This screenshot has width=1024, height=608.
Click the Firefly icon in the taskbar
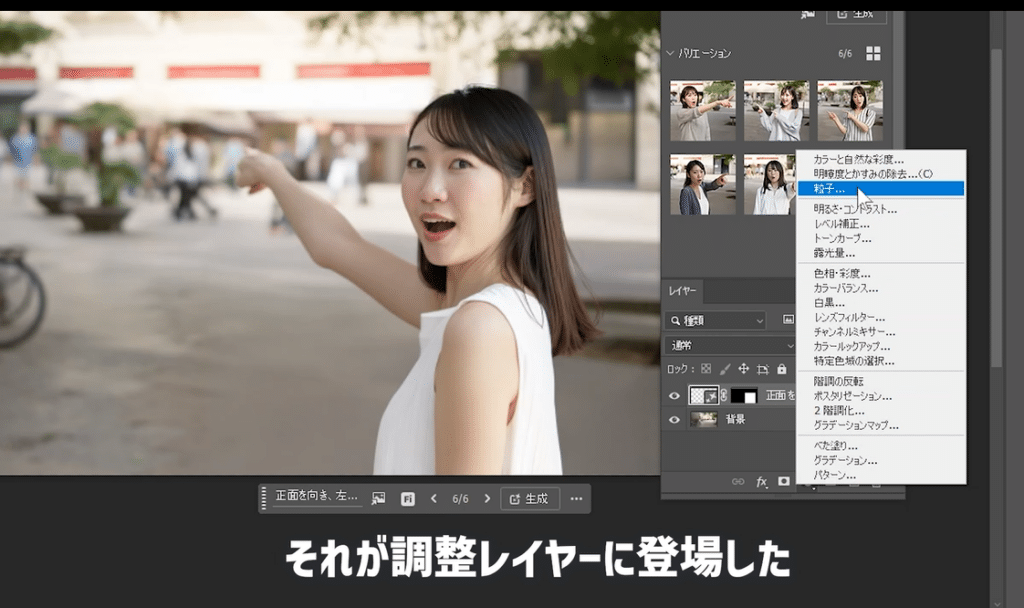408,498
